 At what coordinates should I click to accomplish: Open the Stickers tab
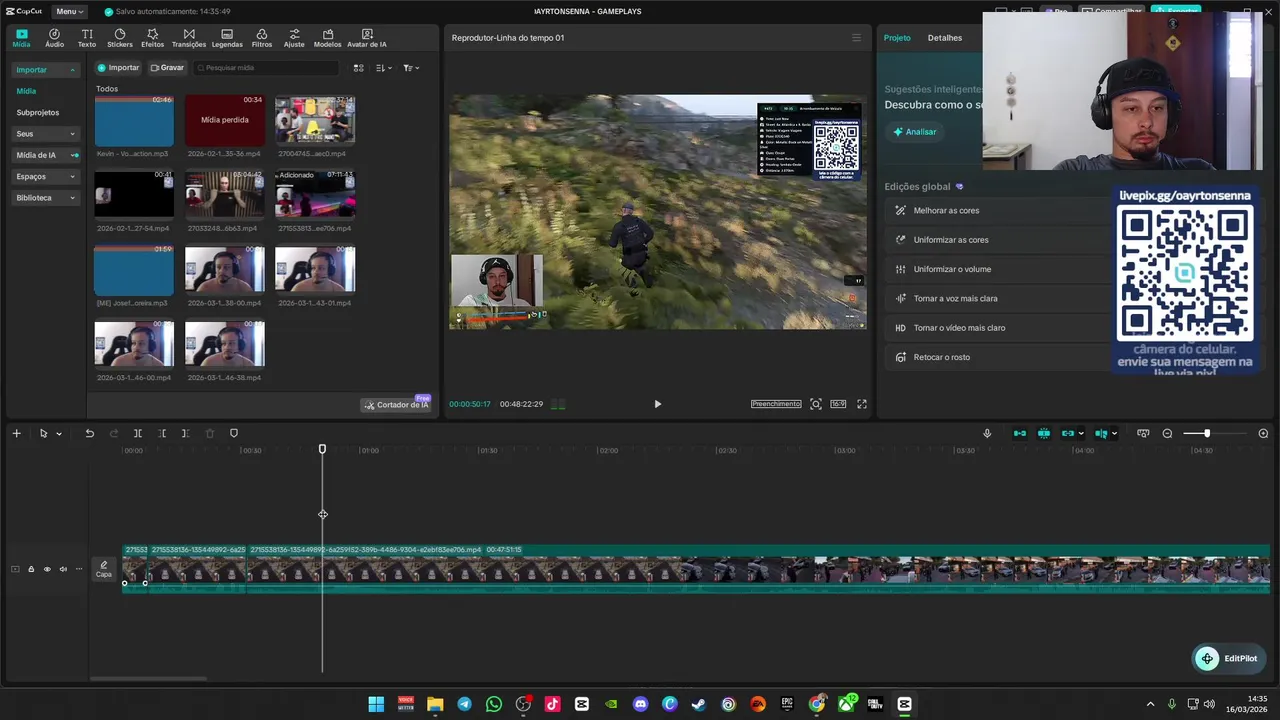tap(120, 38)
